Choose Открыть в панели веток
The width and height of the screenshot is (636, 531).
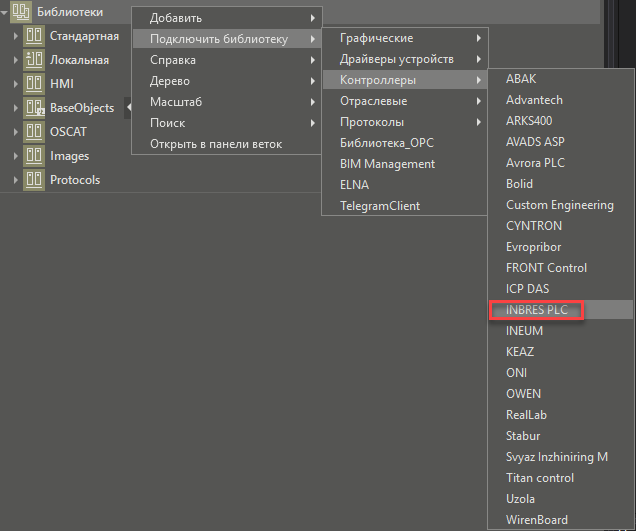(x=227, y=144)
